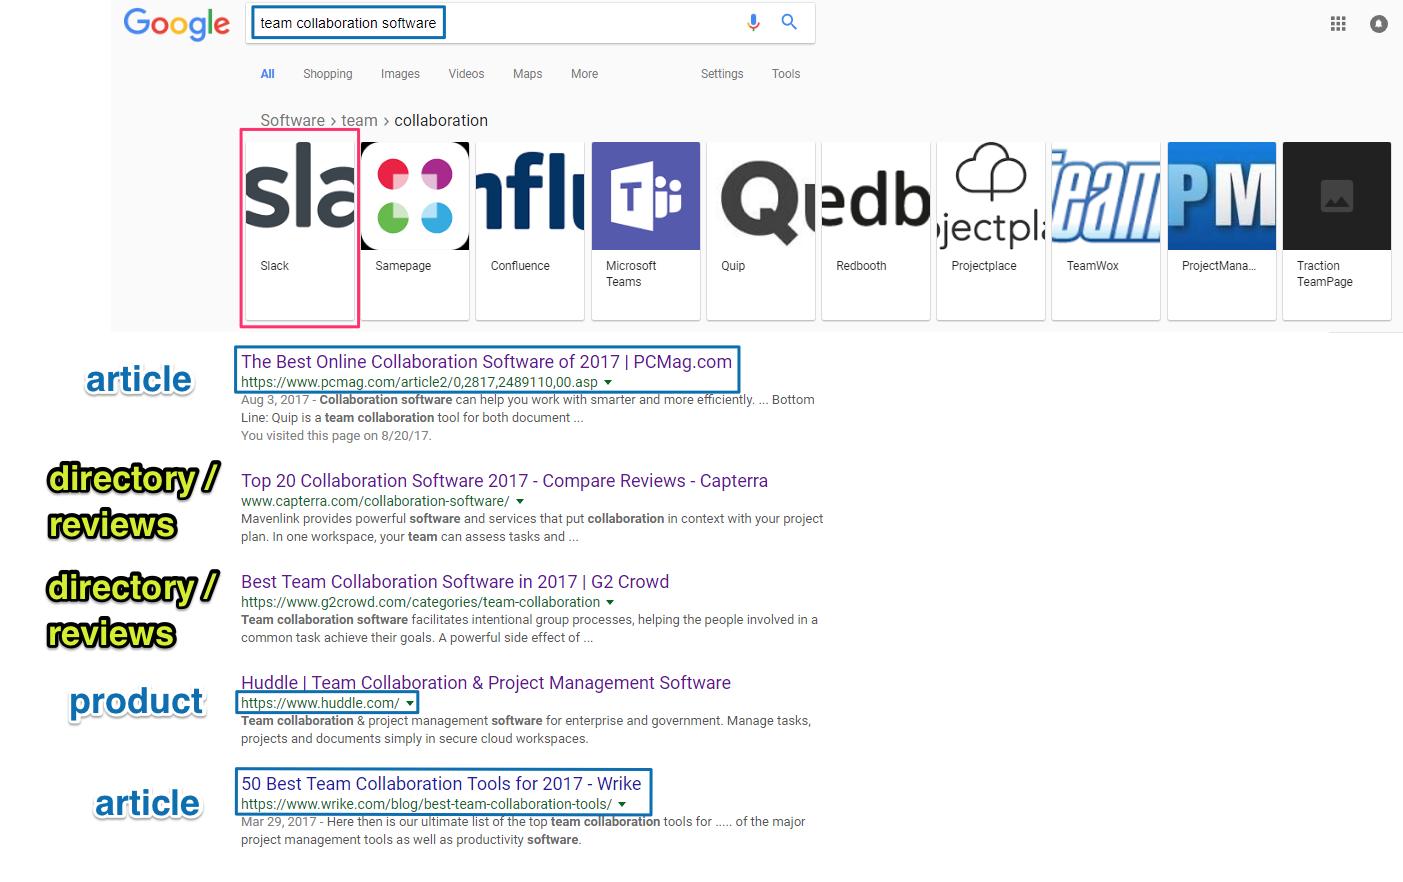Screen dimensions: 1403x882
Task: Switch to the Images tab
Action: (400, 74)
